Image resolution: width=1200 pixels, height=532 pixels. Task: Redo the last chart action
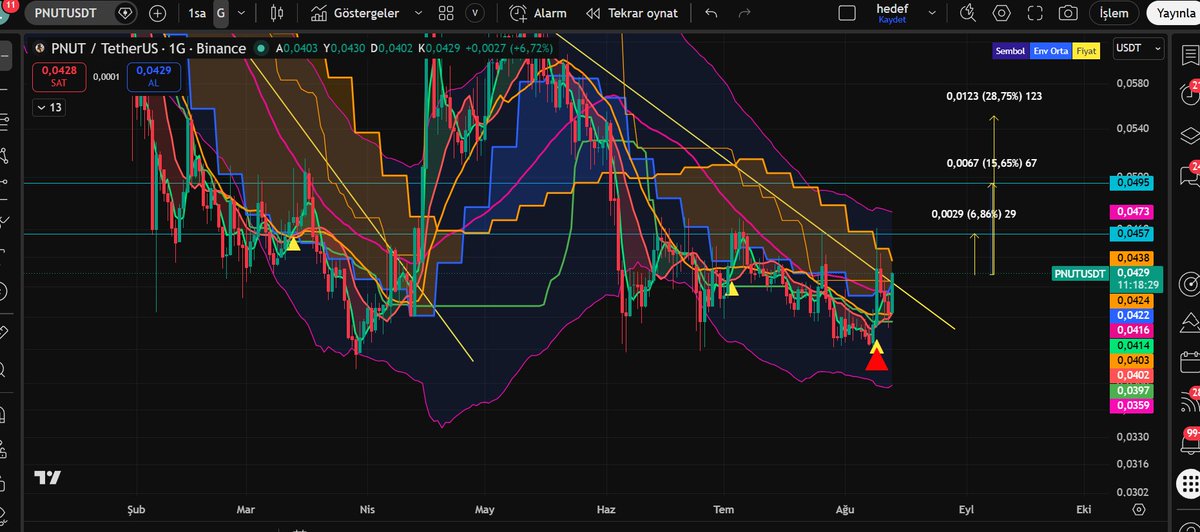tap(744, 14)
